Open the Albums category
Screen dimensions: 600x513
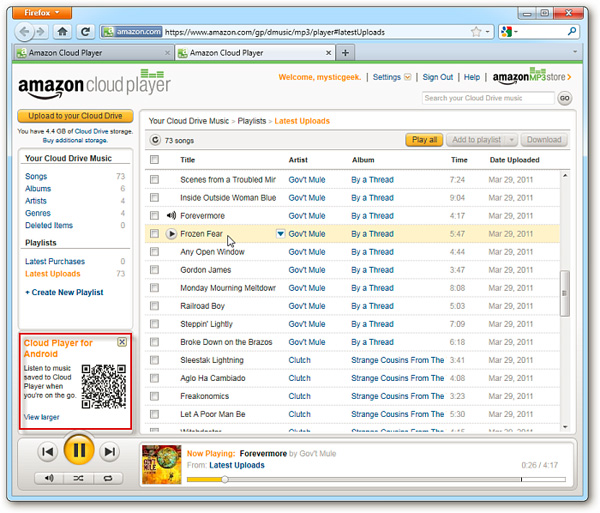point(38,189)
